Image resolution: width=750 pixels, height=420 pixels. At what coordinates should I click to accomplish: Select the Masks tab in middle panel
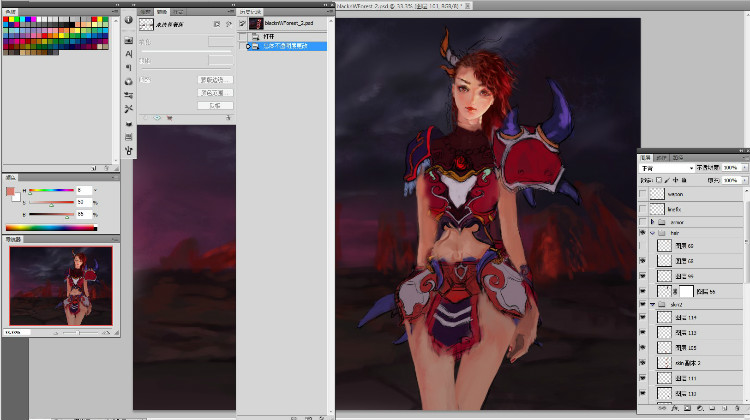(162, 11)
